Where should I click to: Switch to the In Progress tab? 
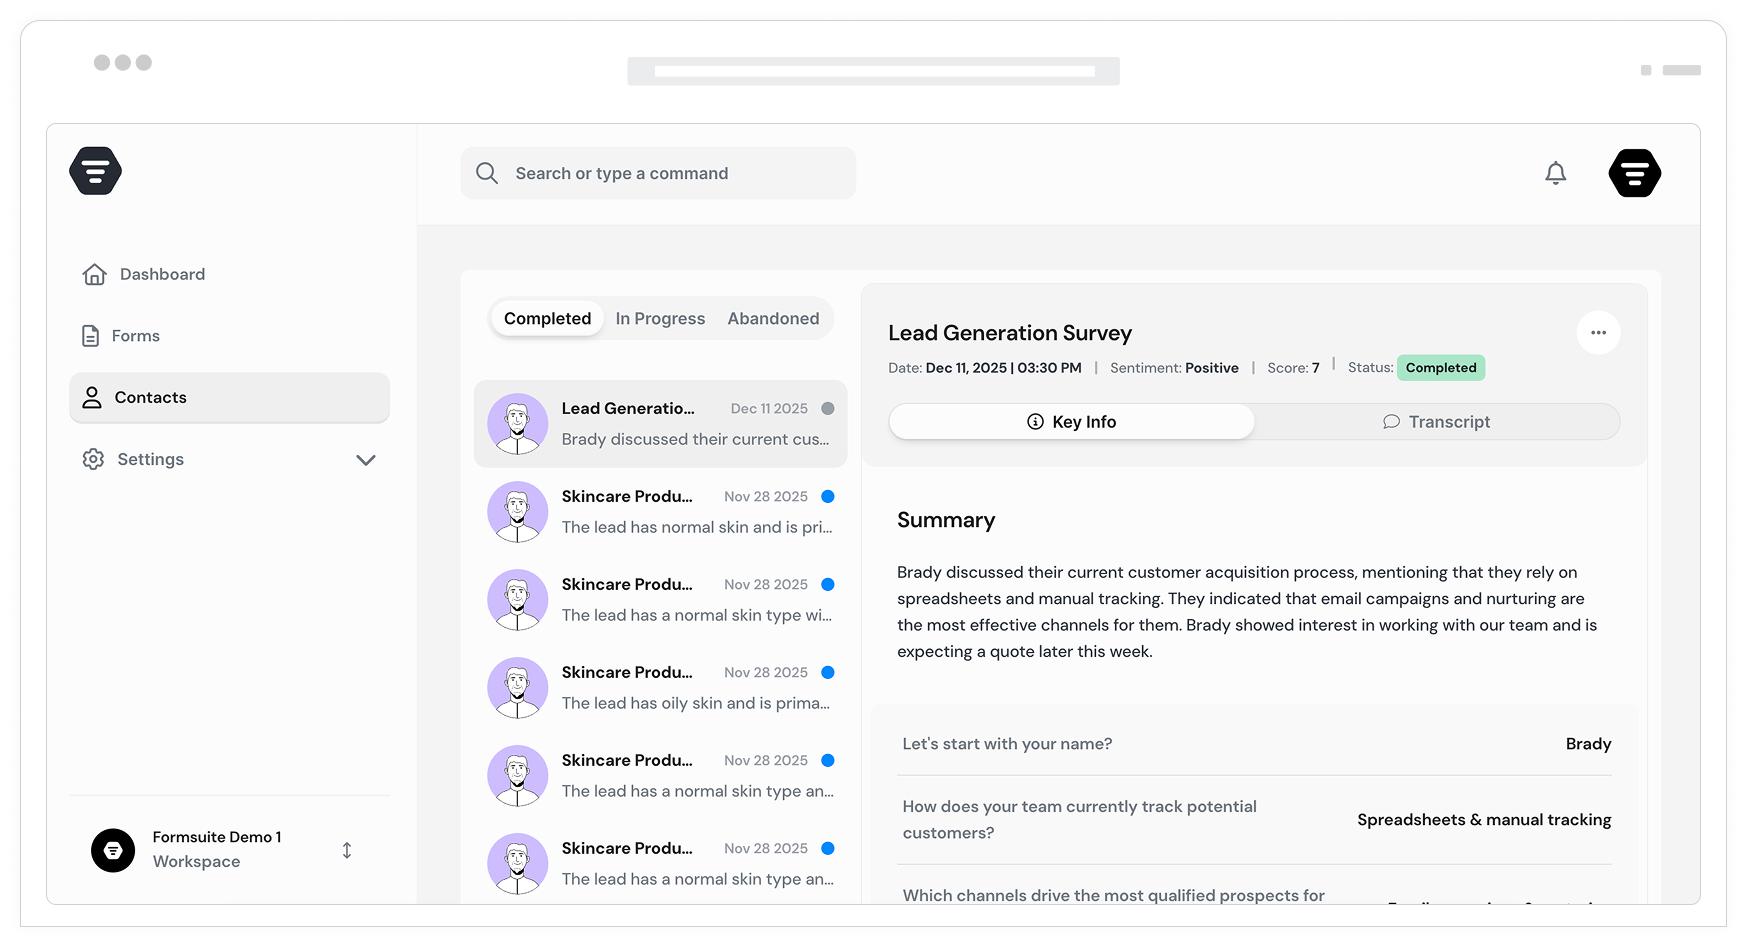[x=660, y=319]
